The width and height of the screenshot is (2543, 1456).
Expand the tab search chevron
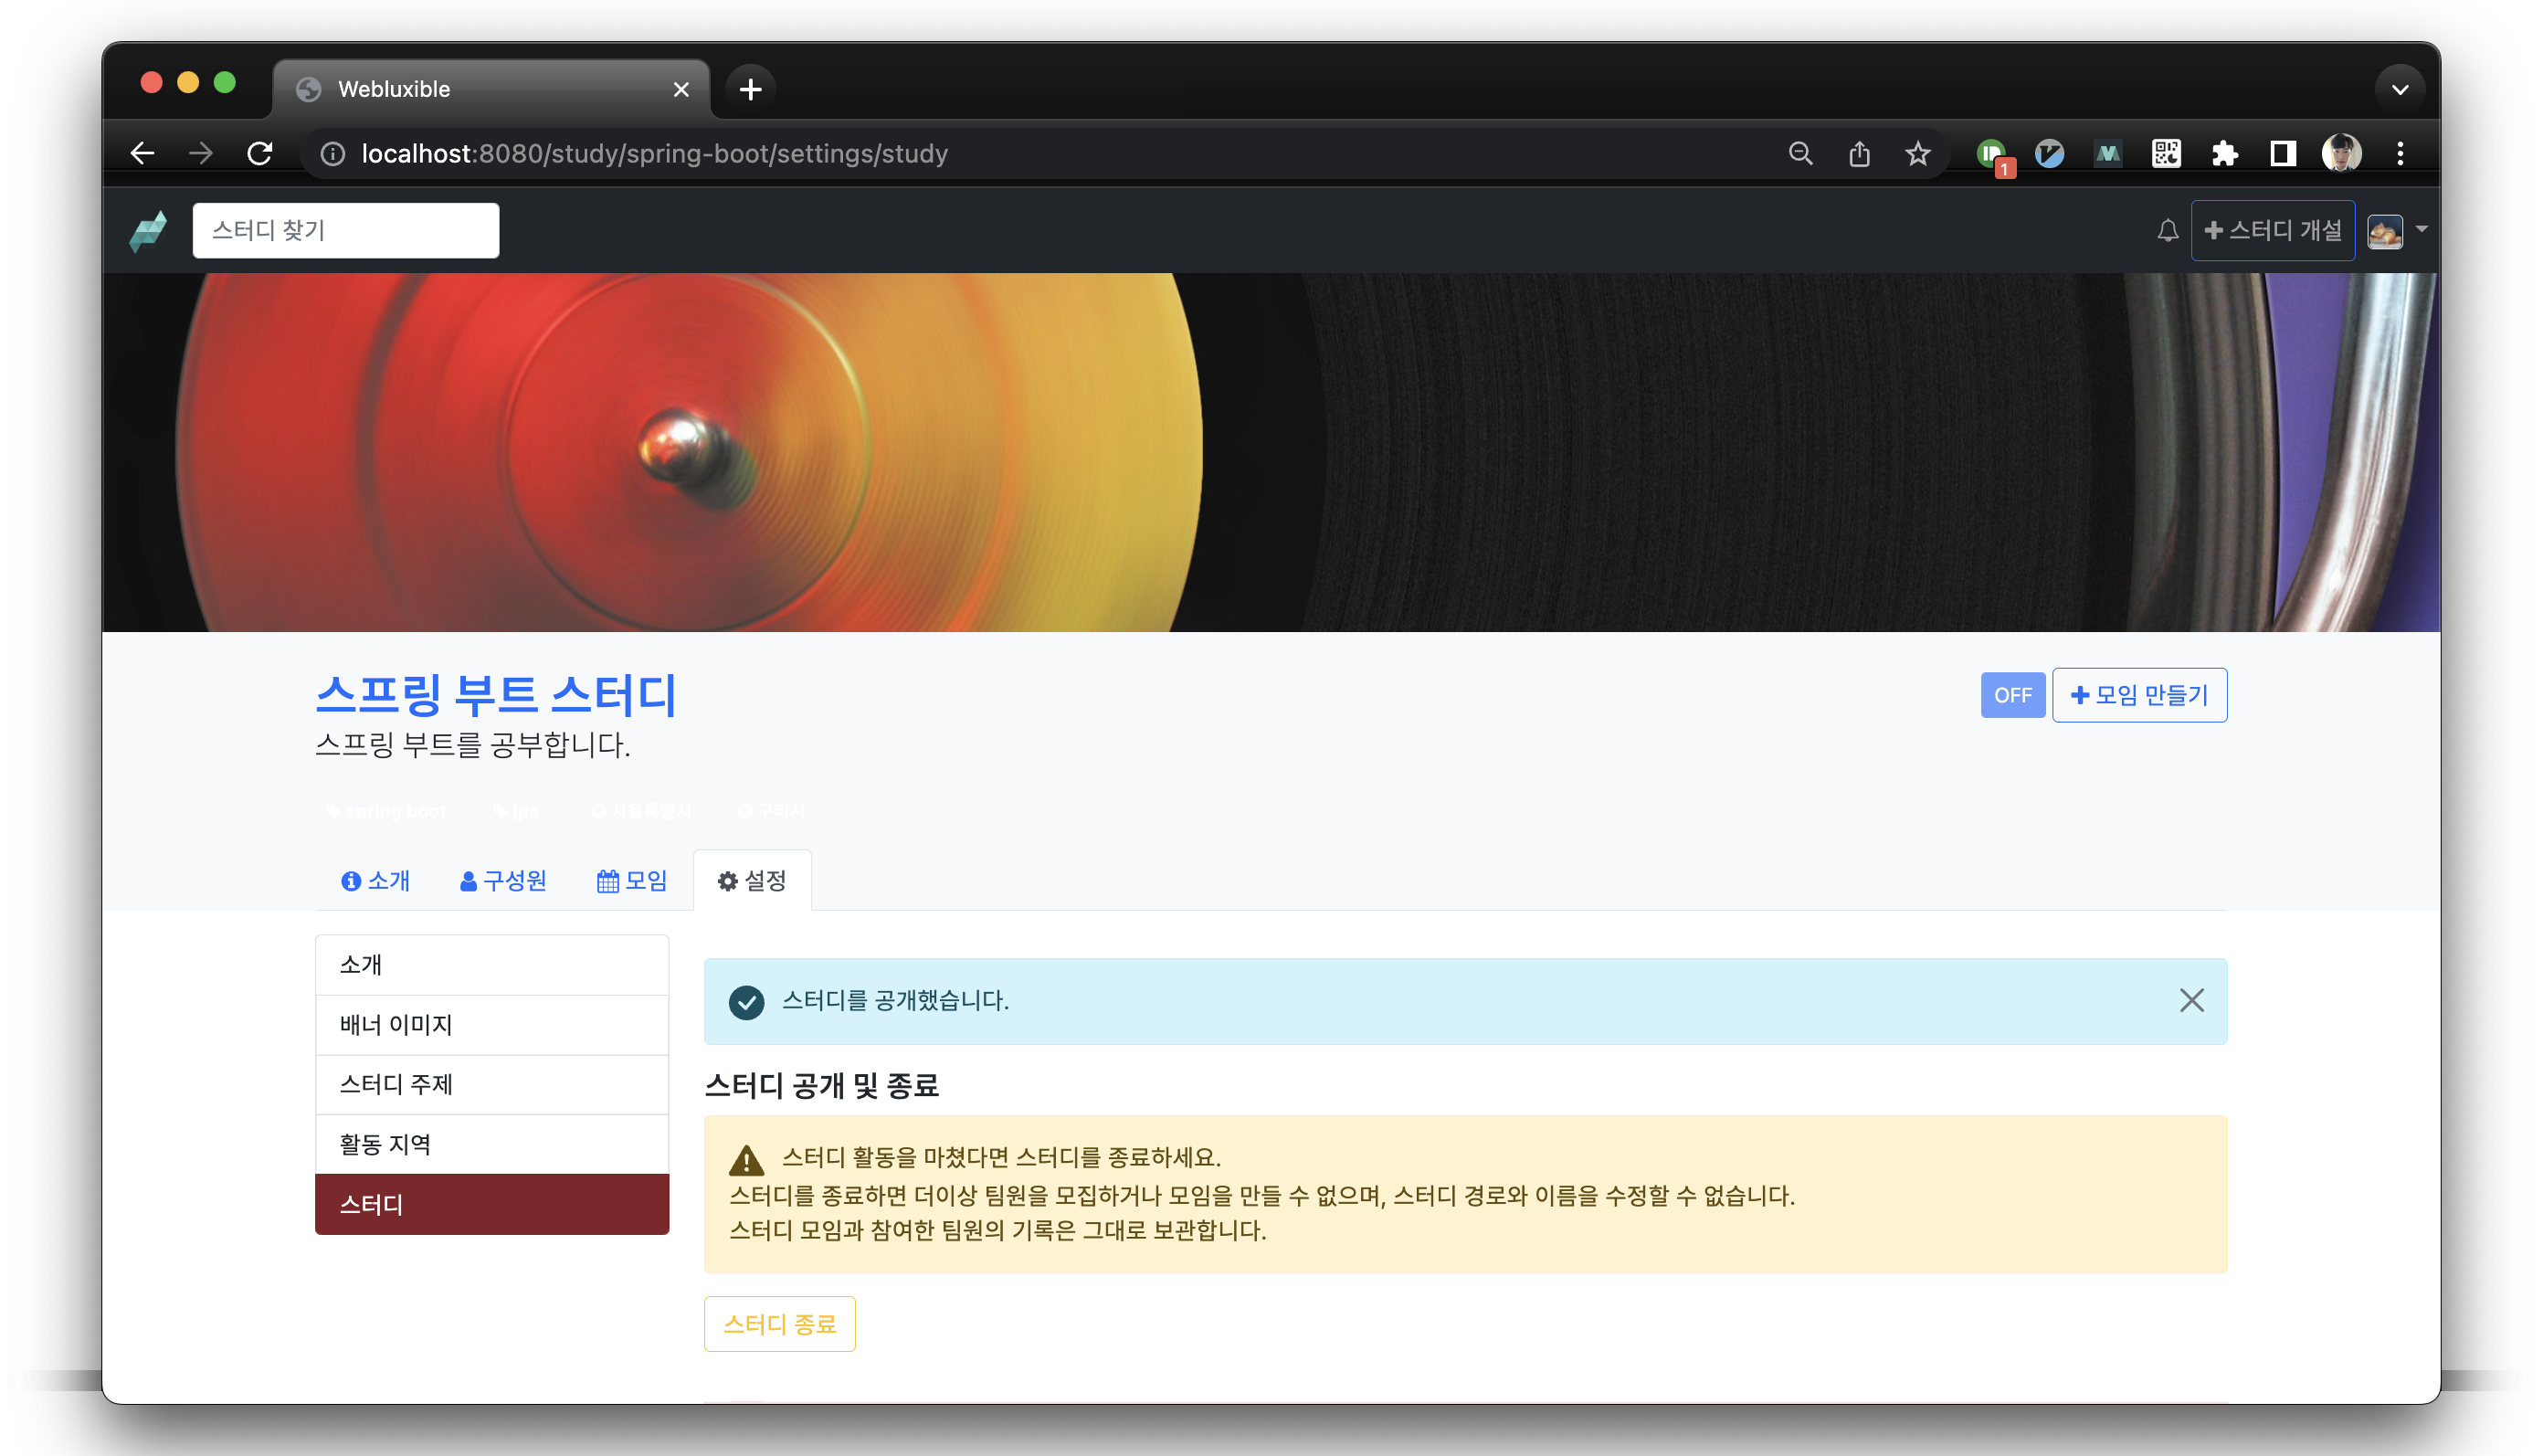click(x=2399, y=89)
